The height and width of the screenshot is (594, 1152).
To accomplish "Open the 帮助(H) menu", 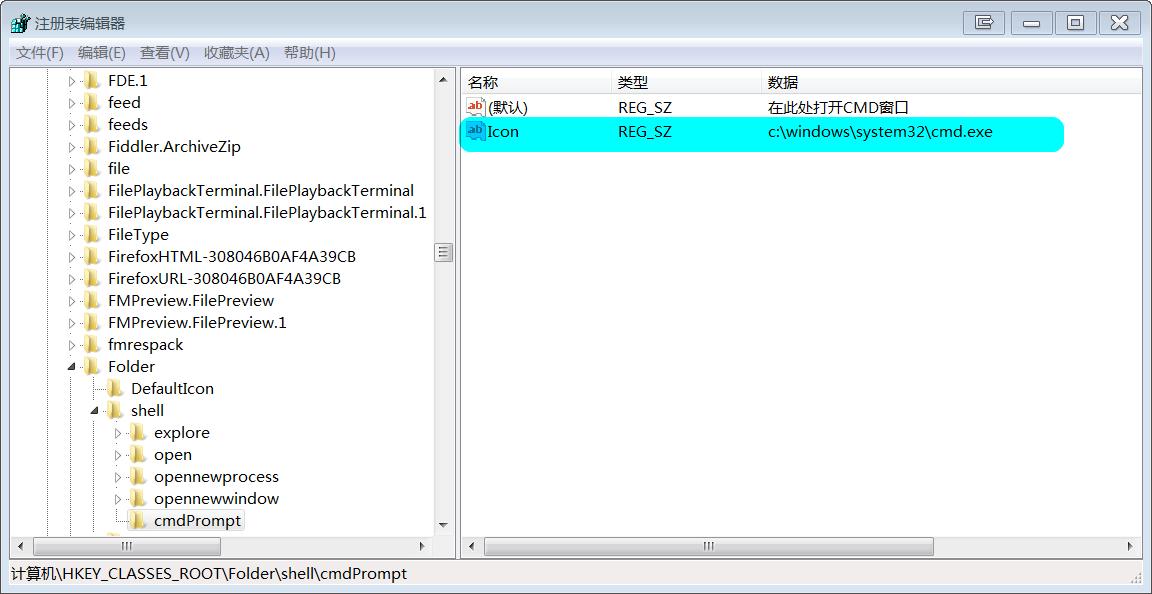I will [x=309, y=53].
